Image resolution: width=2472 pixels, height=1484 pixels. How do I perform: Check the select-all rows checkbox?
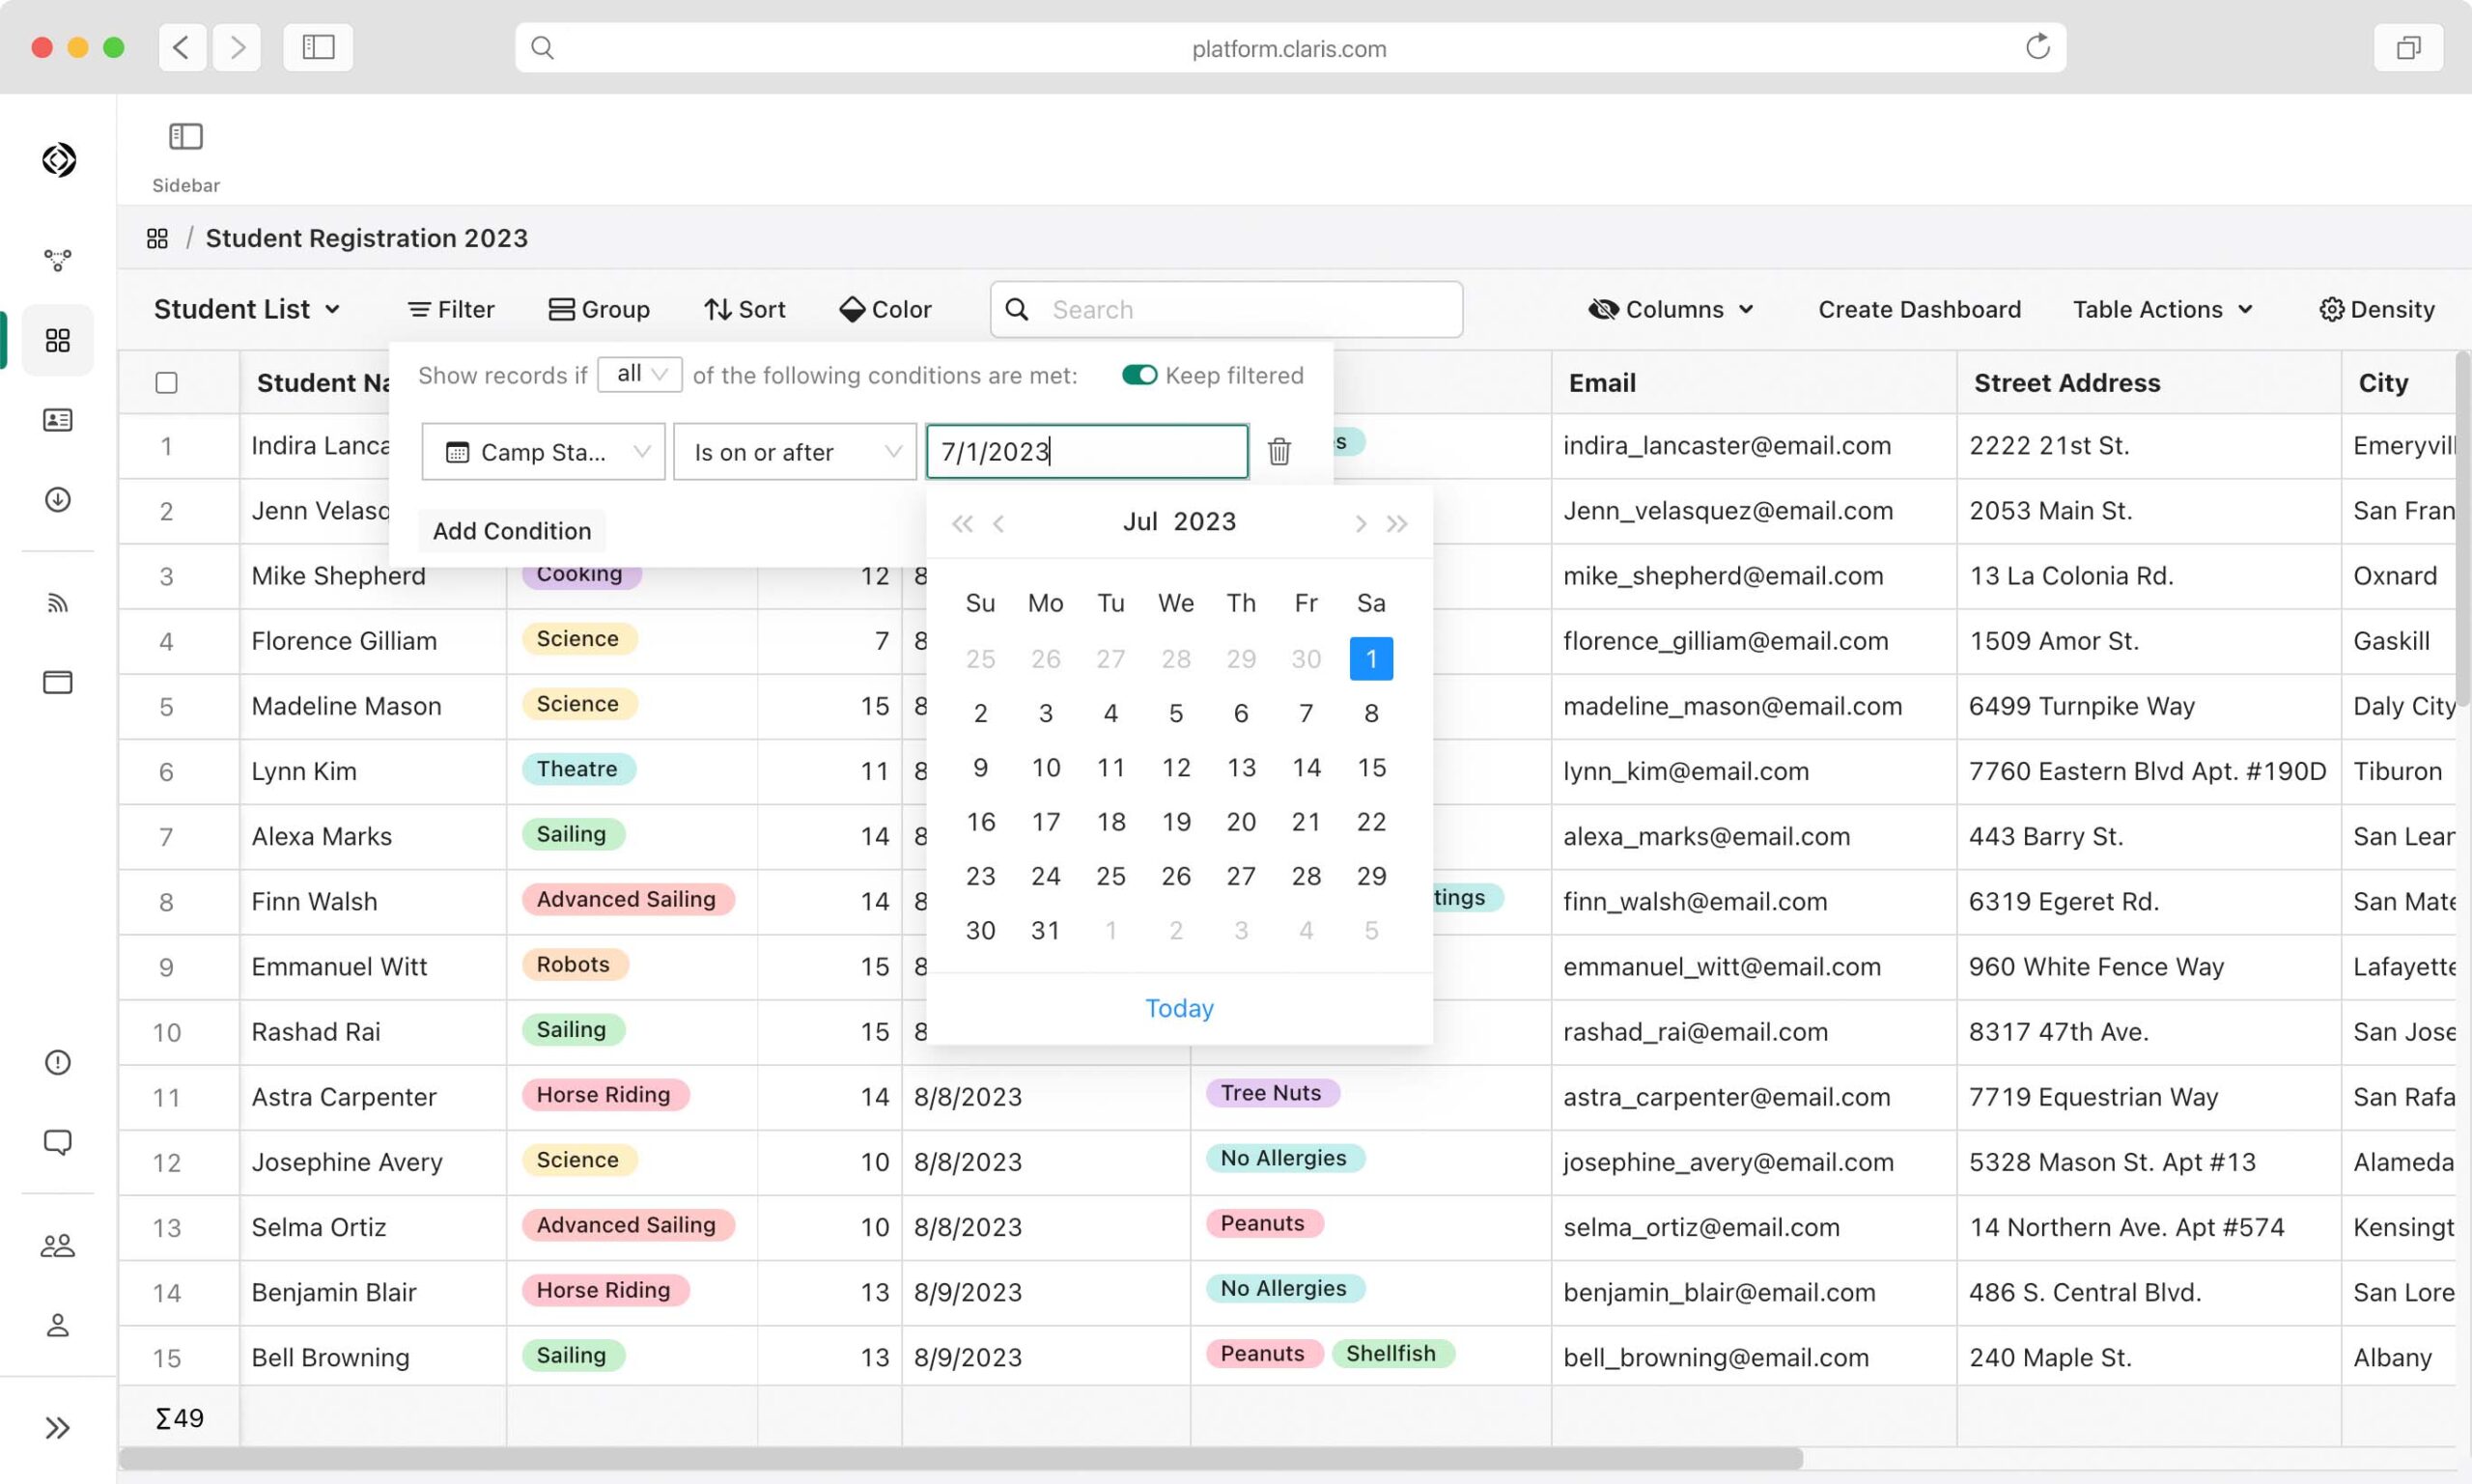(x=167, y=383)
